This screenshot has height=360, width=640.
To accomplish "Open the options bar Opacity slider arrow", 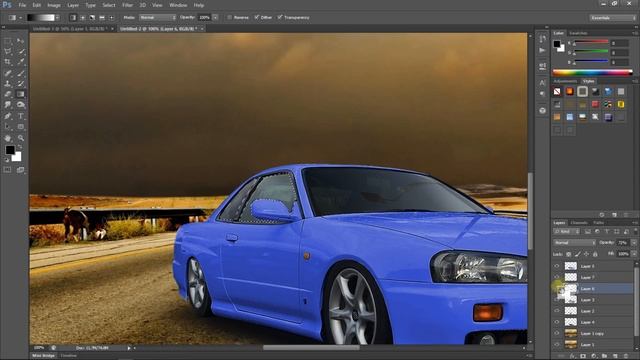I will [x=215, y=18].
